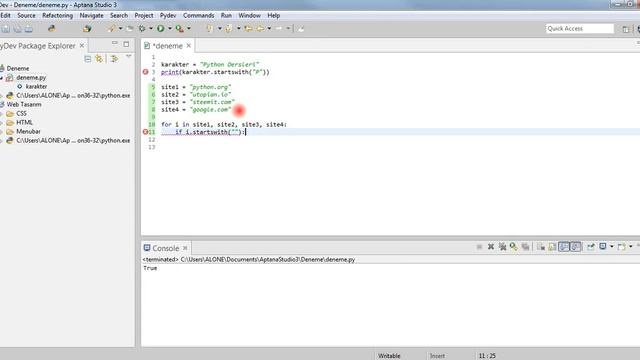
Task: Click the error marker on line 3
Action: (145, 72)
